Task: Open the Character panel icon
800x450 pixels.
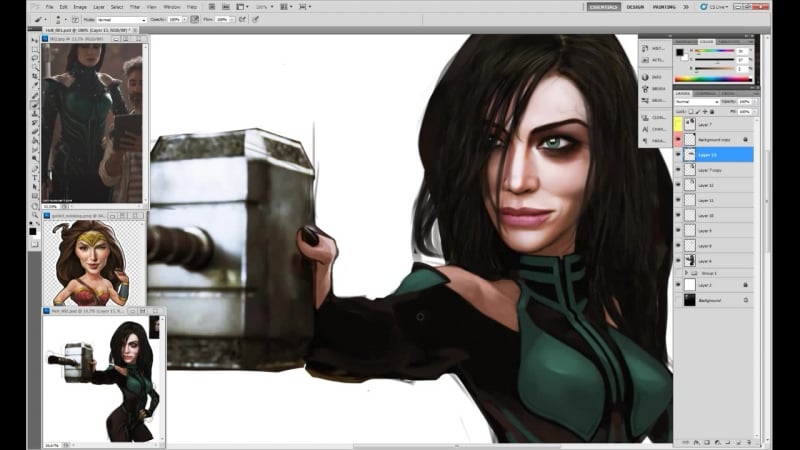Action: (x=647, y=128)
